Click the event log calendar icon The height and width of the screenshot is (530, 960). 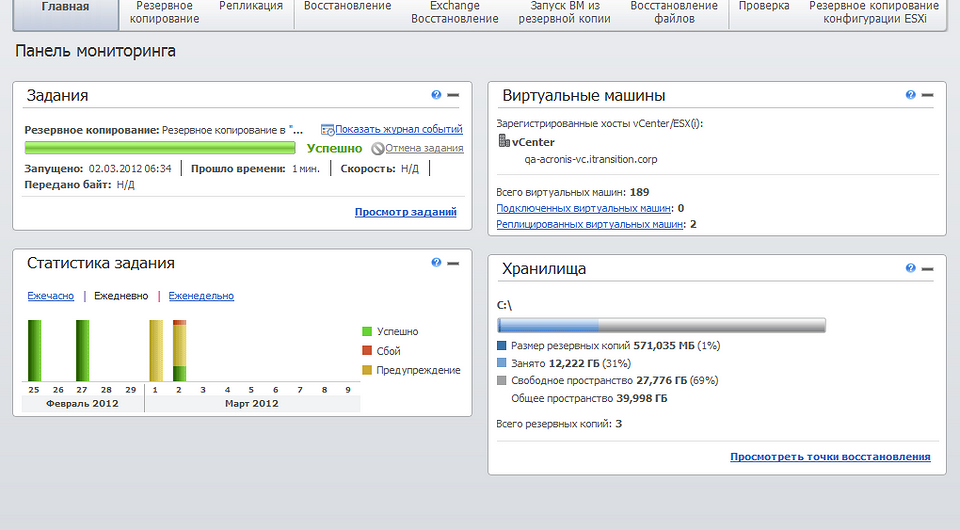pyautogui.click(x=328, y=130)
